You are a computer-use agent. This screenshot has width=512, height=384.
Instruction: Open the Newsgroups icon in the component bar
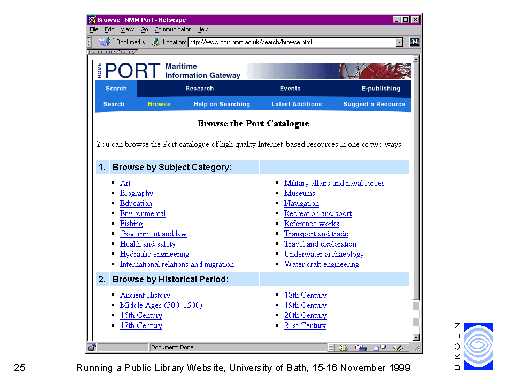380,348
